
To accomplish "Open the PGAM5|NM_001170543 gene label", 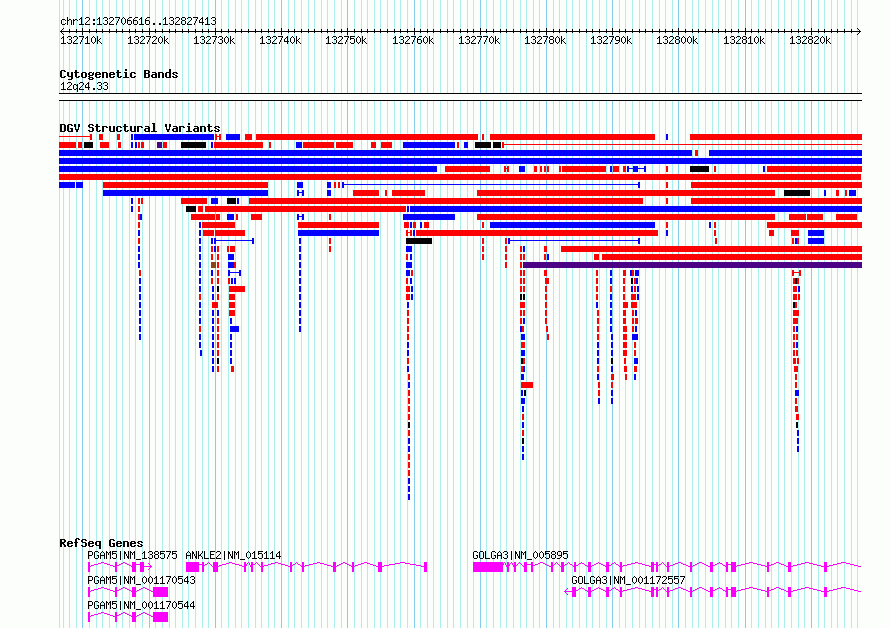I will [141, 580].
